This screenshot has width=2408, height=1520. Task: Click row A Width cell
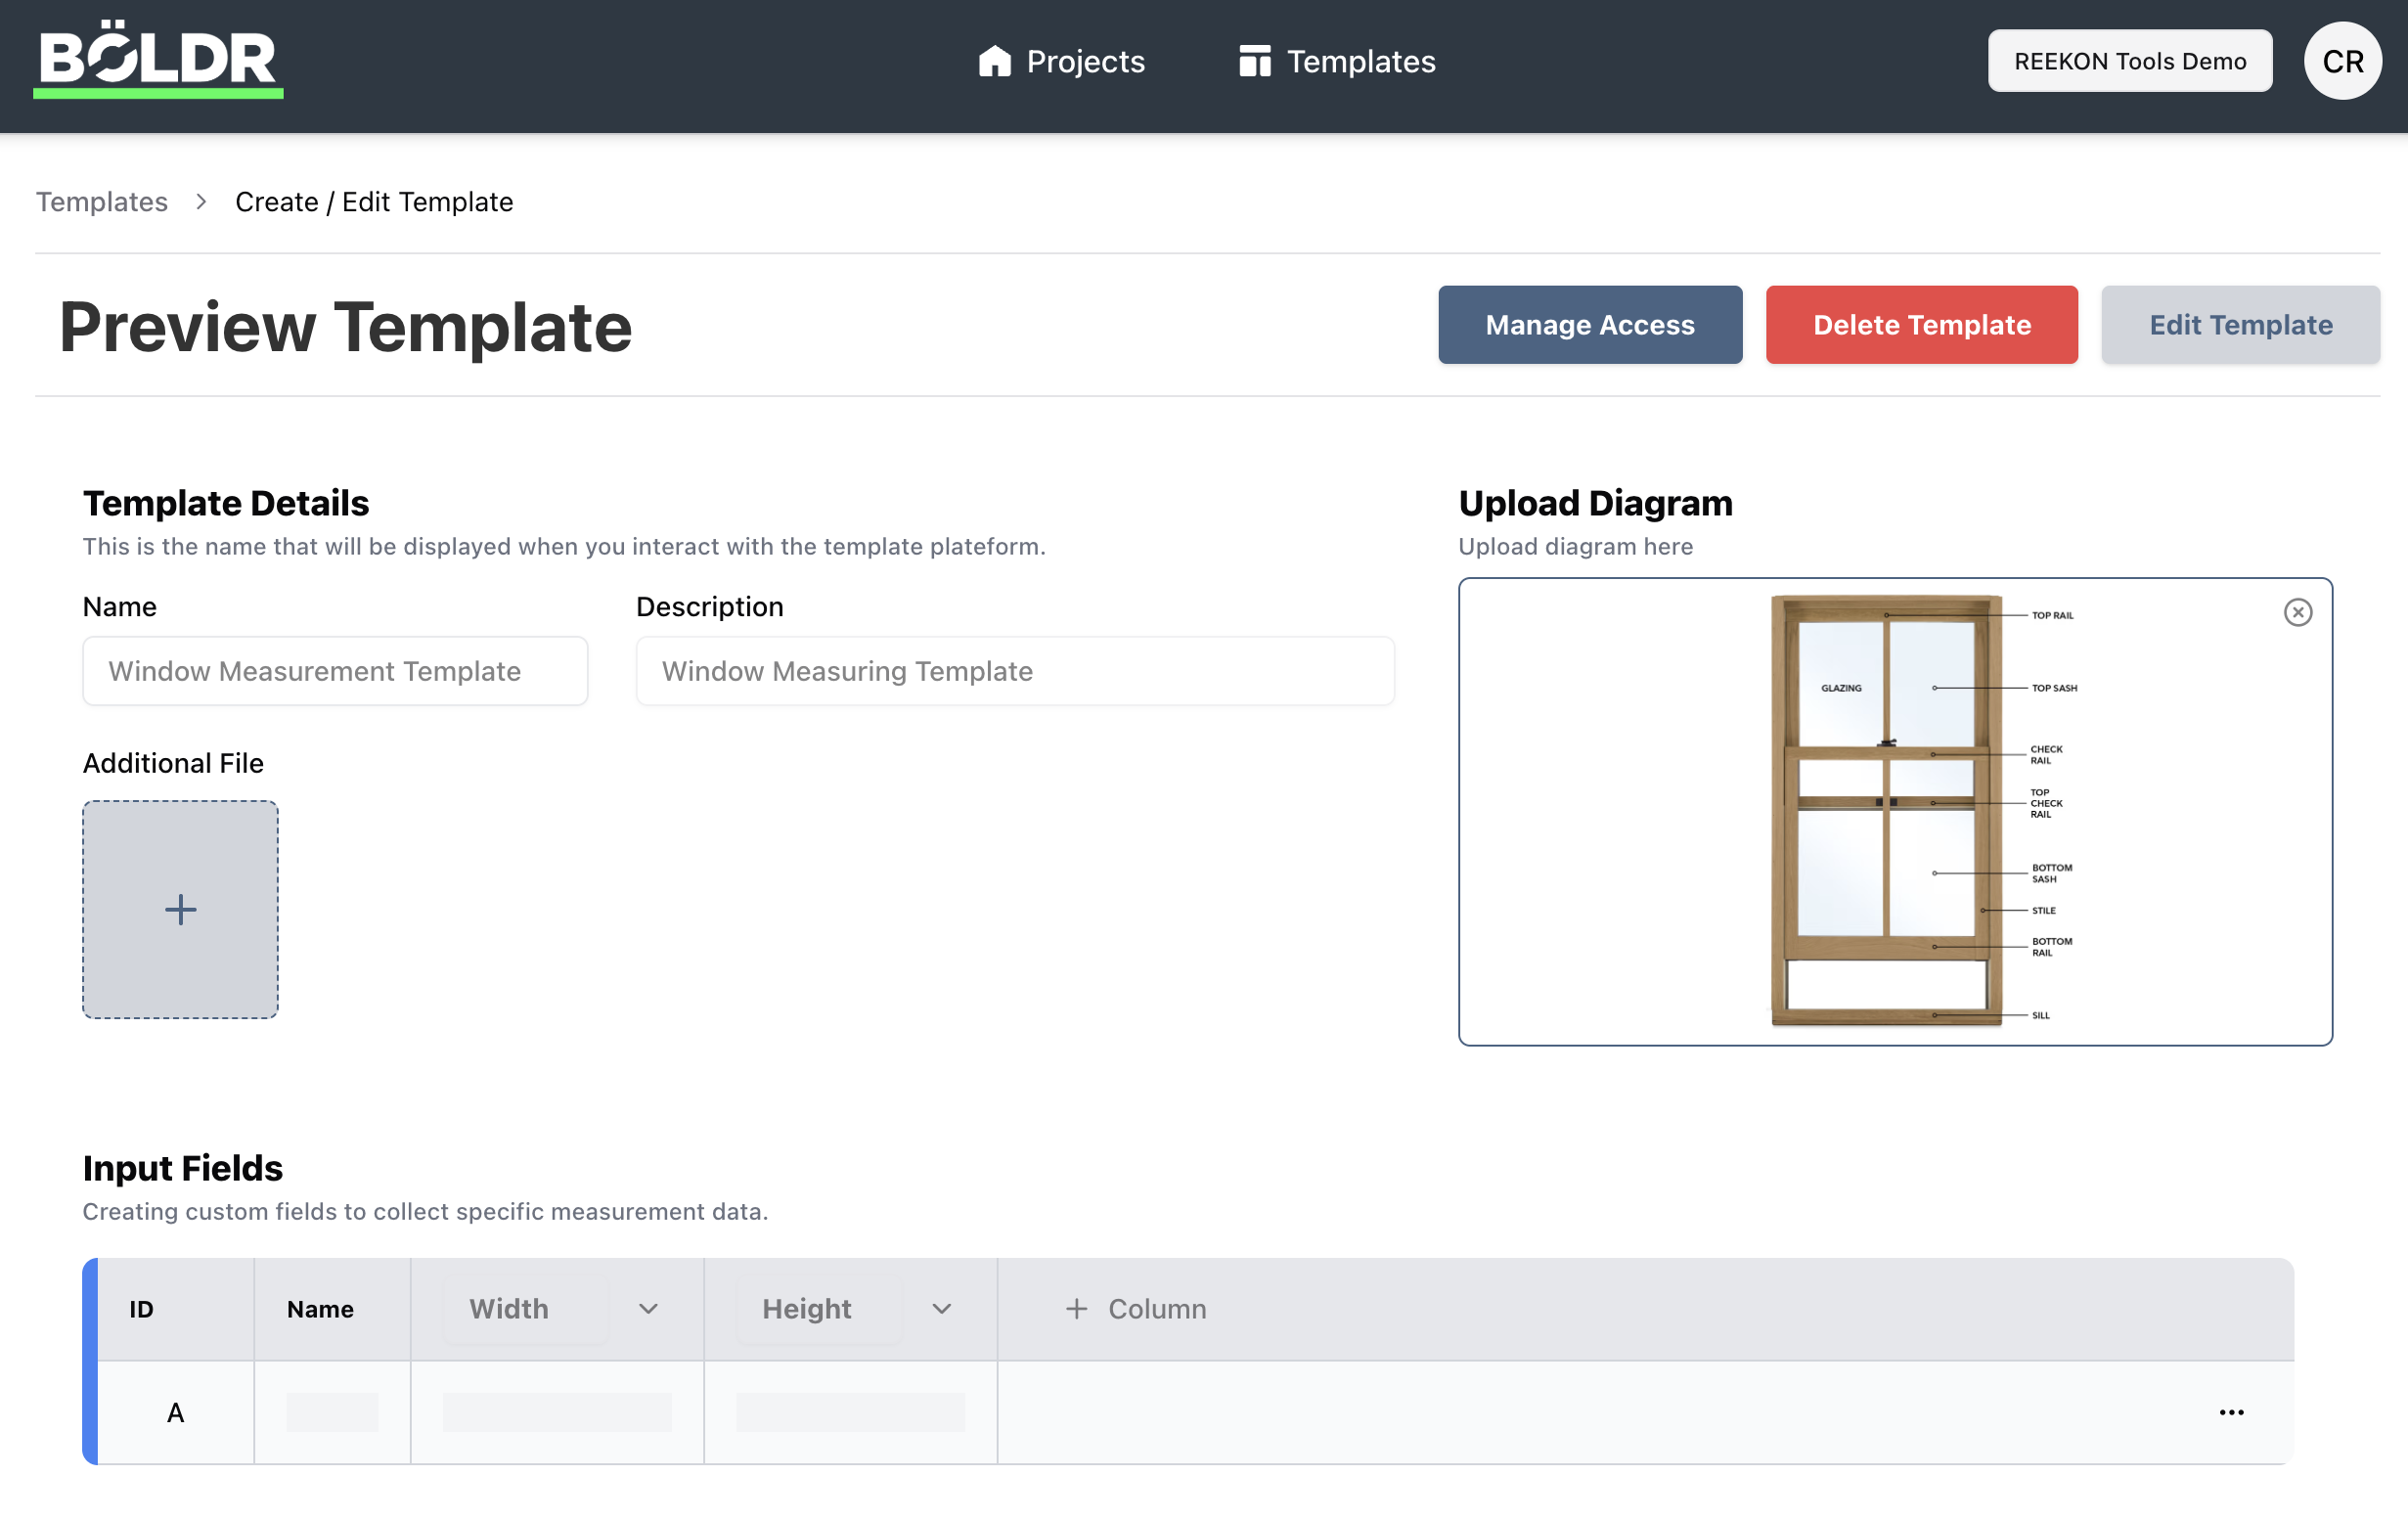pyautogui.click(x=557, y=1412)
